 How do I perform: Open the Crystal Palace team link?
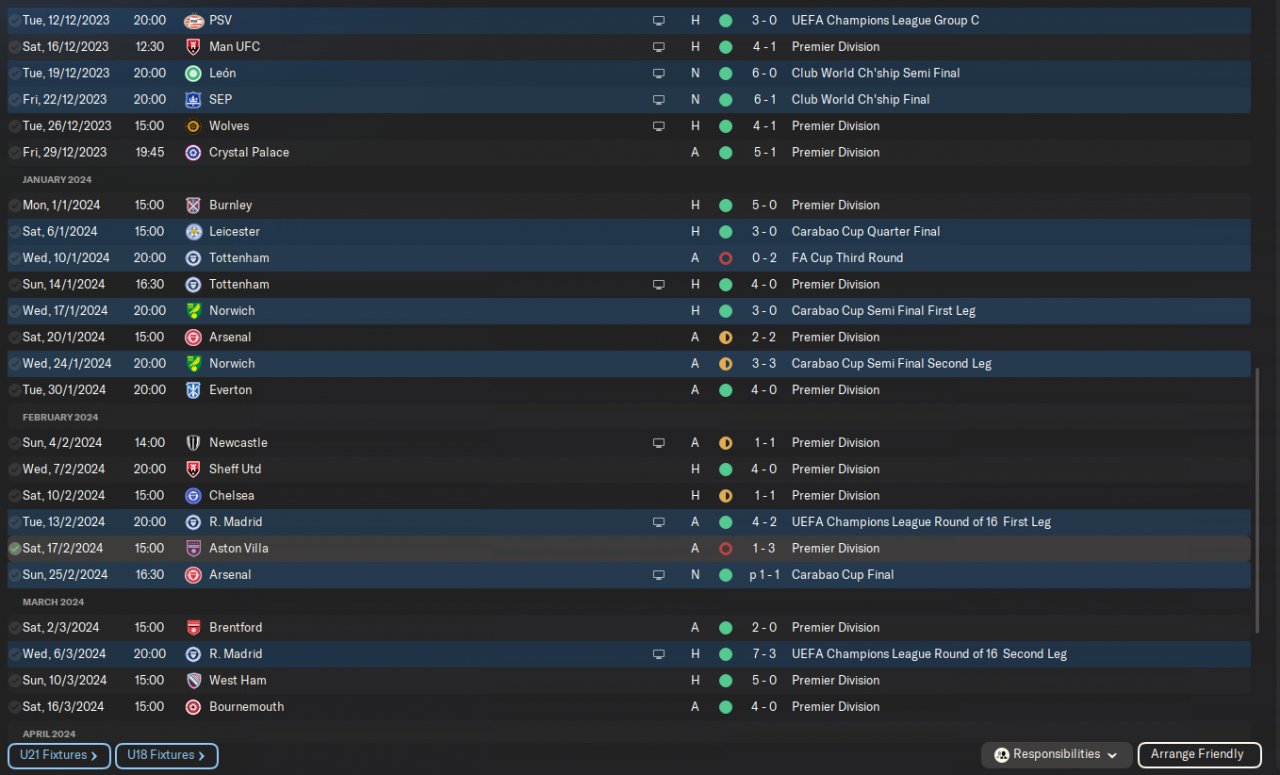tap(249, 152)
